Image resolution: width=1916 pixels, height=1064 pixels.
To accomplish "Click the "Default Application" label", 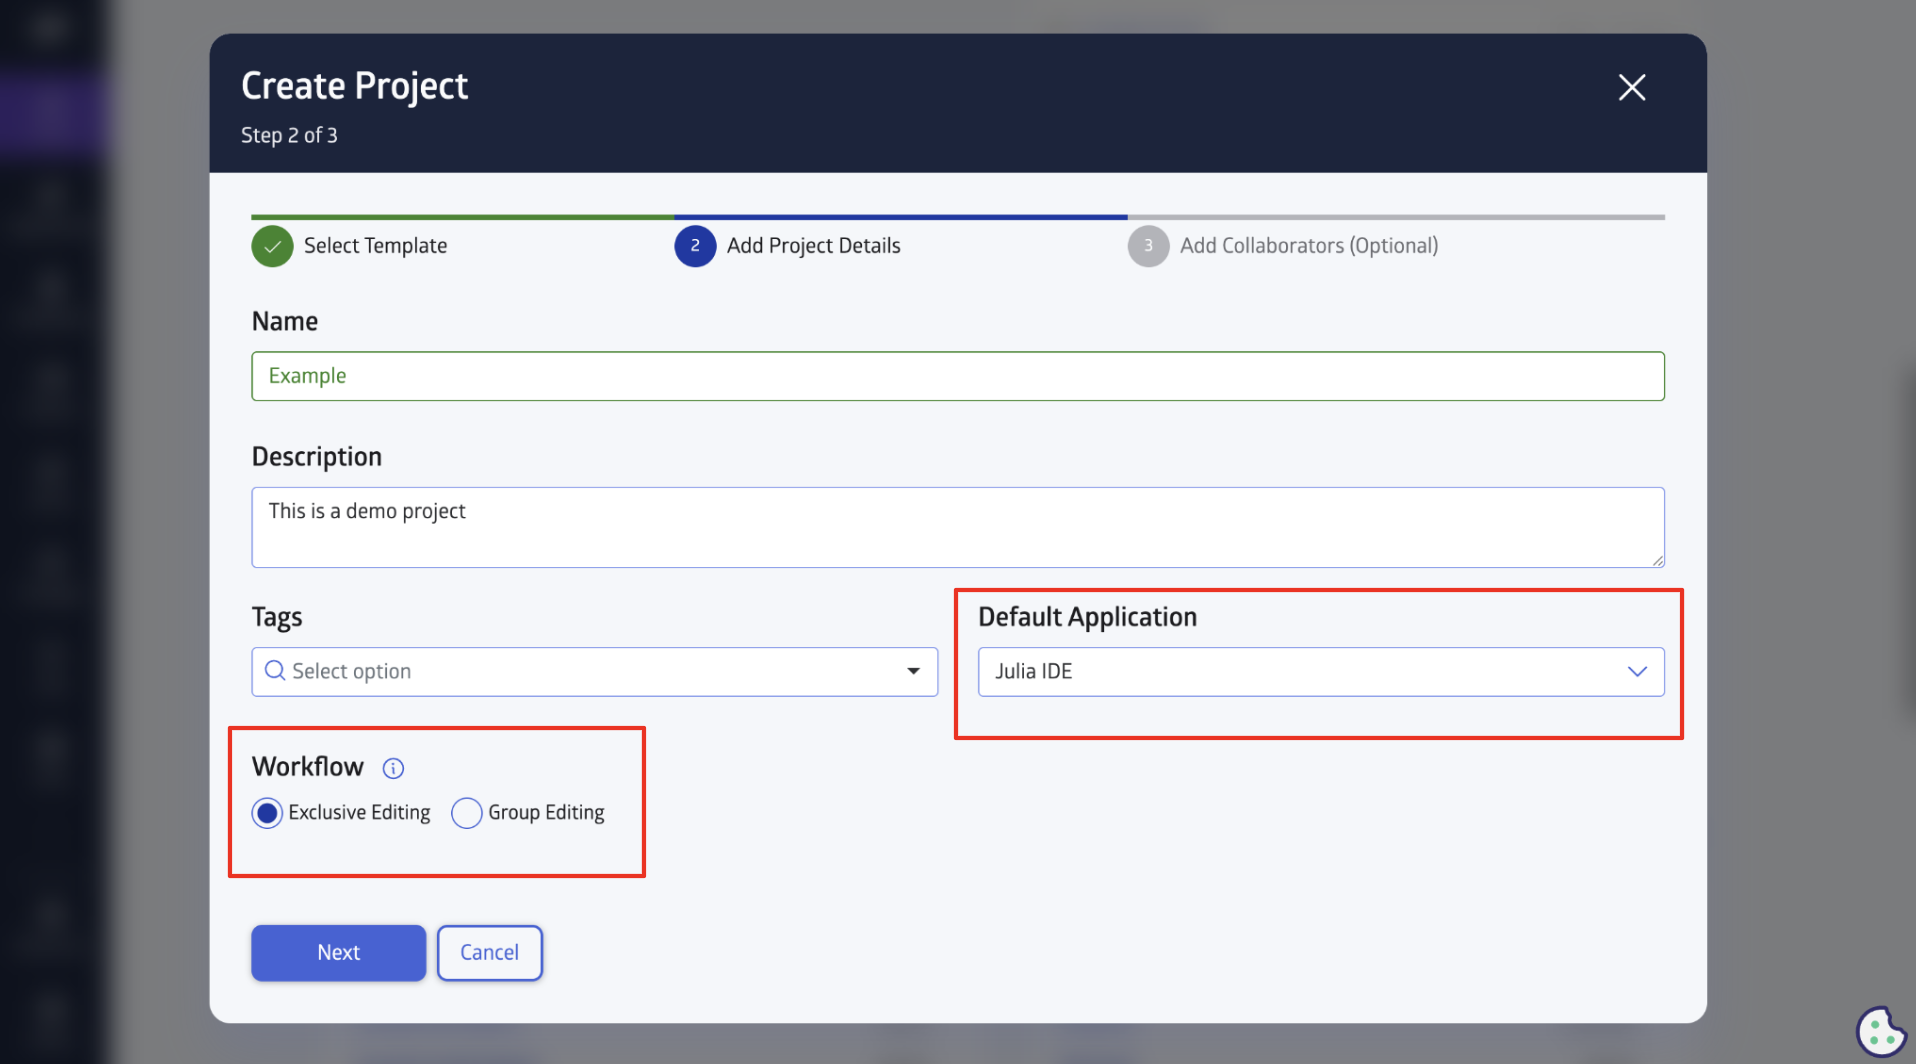I will click(1087, 618).
